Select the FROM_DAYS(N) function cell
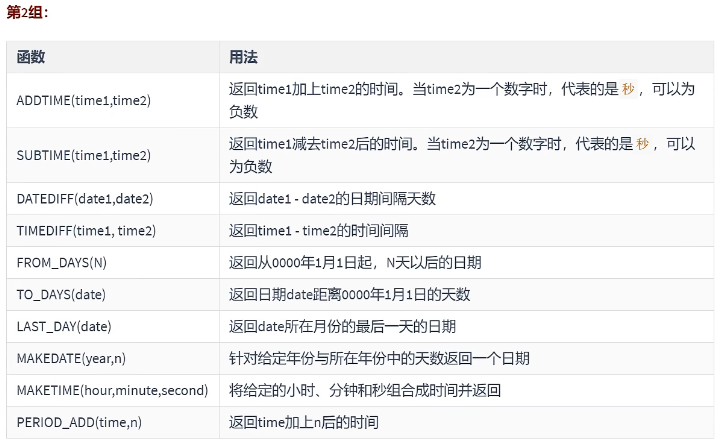The image size is (720, 440). (62, 263)
